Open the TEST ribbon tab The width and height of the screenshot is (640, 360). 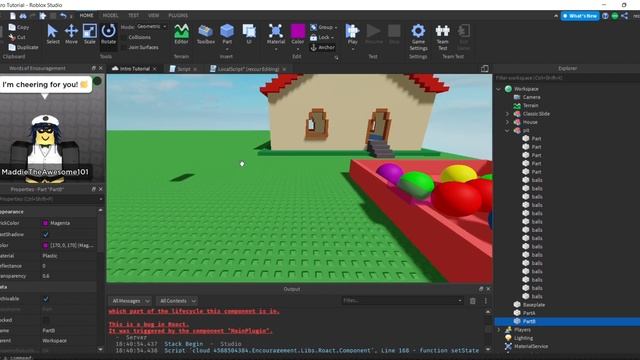click(x=133, y=16)
